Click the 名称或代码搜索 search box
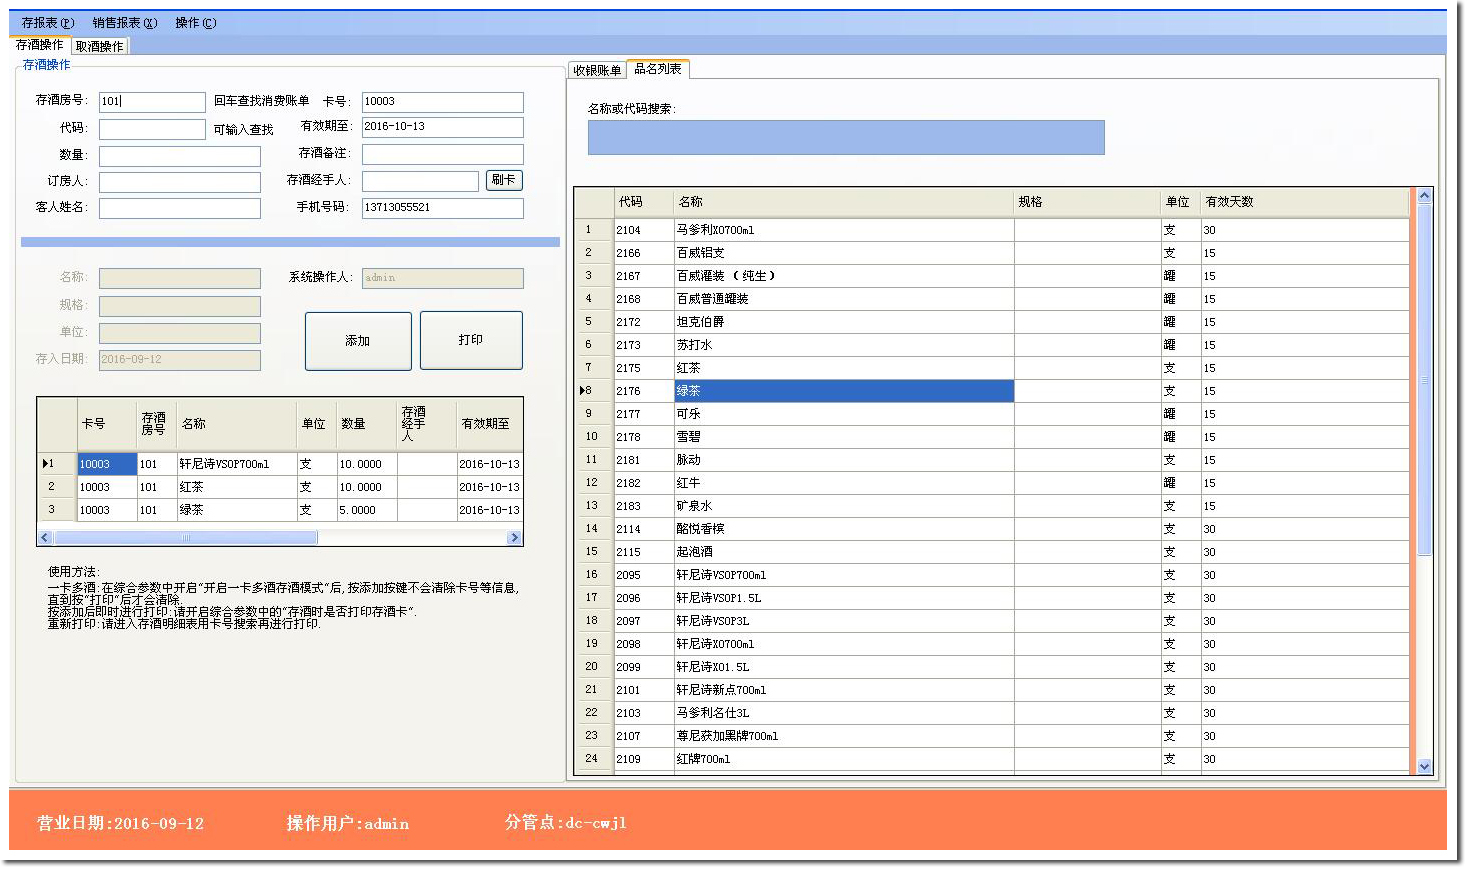This screenshot has width=1476, height=879. coord(845,138)
